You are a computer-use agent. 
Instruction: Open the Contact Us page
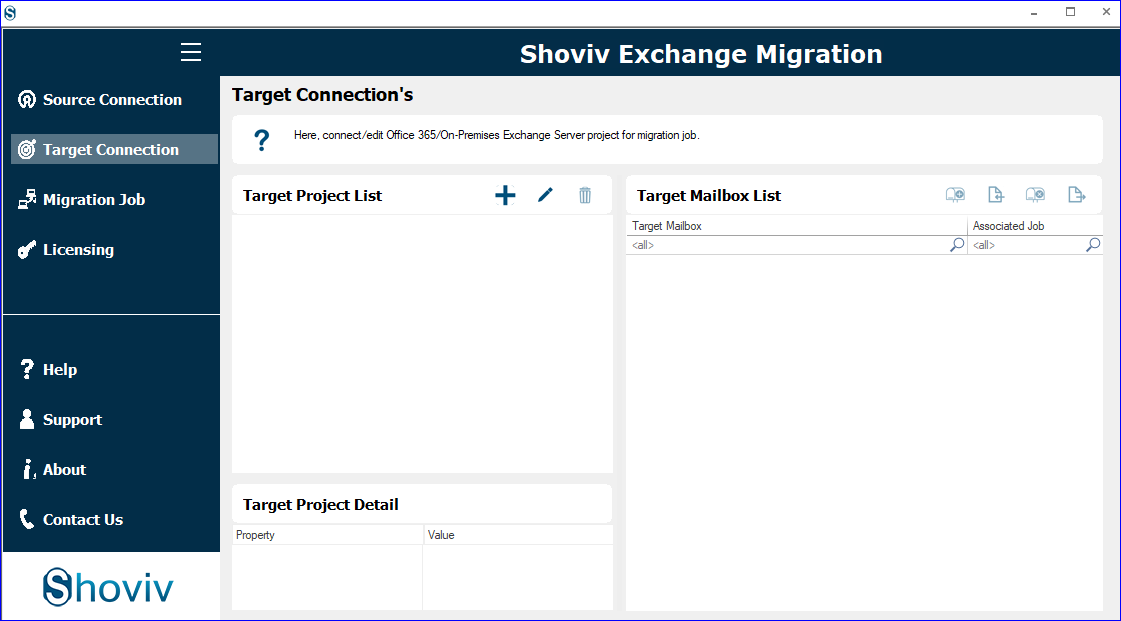click(x=111, y=519)
